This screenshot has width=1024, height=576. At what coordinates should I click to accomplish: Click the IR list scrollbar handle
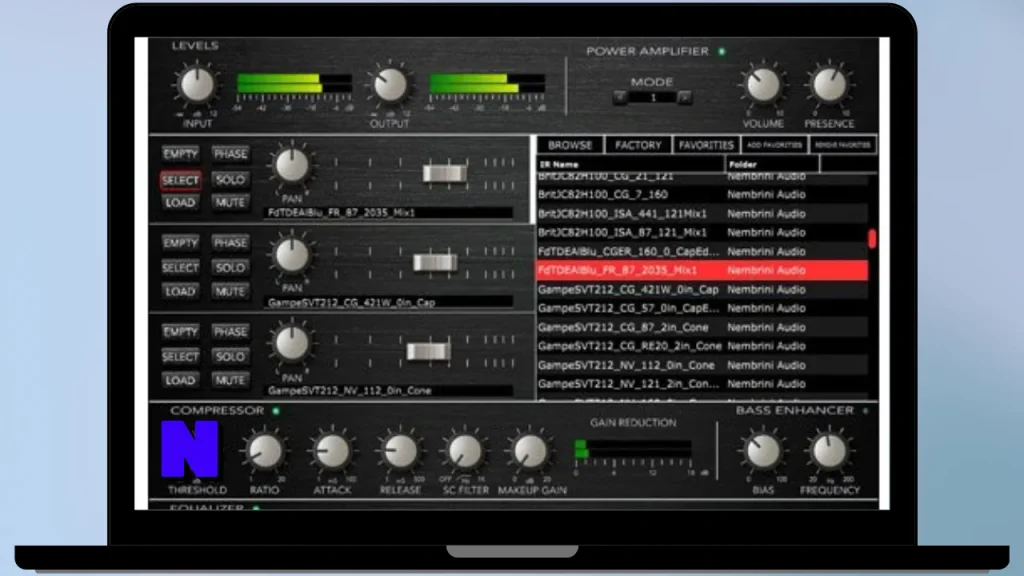coord(872,238)
